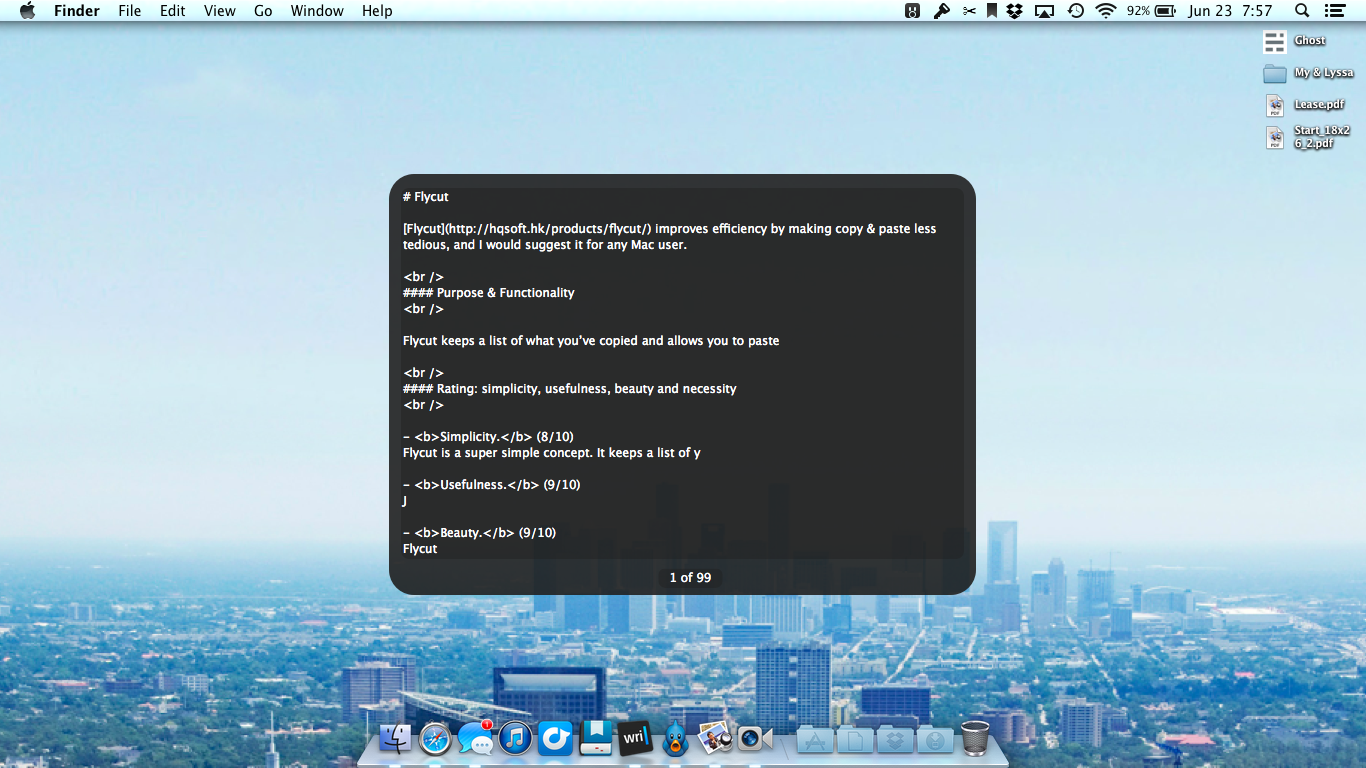Open Preview in the Dock
This screenshot has width=1366, height=768.
coord(715,739)
